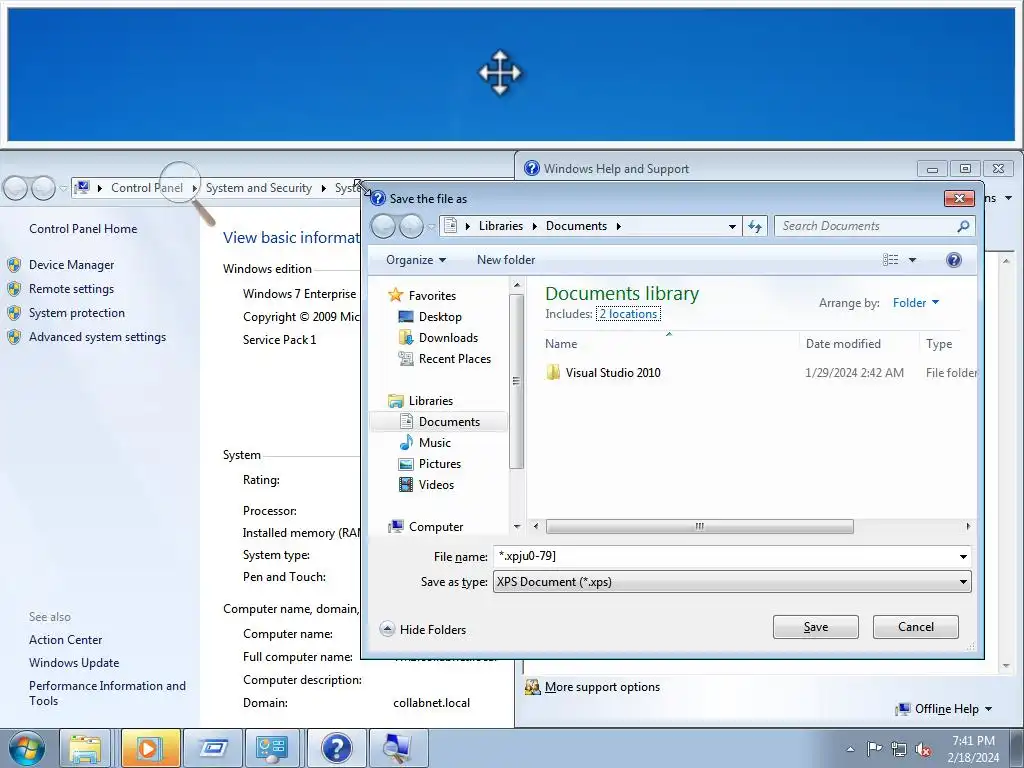Open the view options dropdown arrow
The width and height of the screenshot is (1024, 768).
tap(912, 260)
